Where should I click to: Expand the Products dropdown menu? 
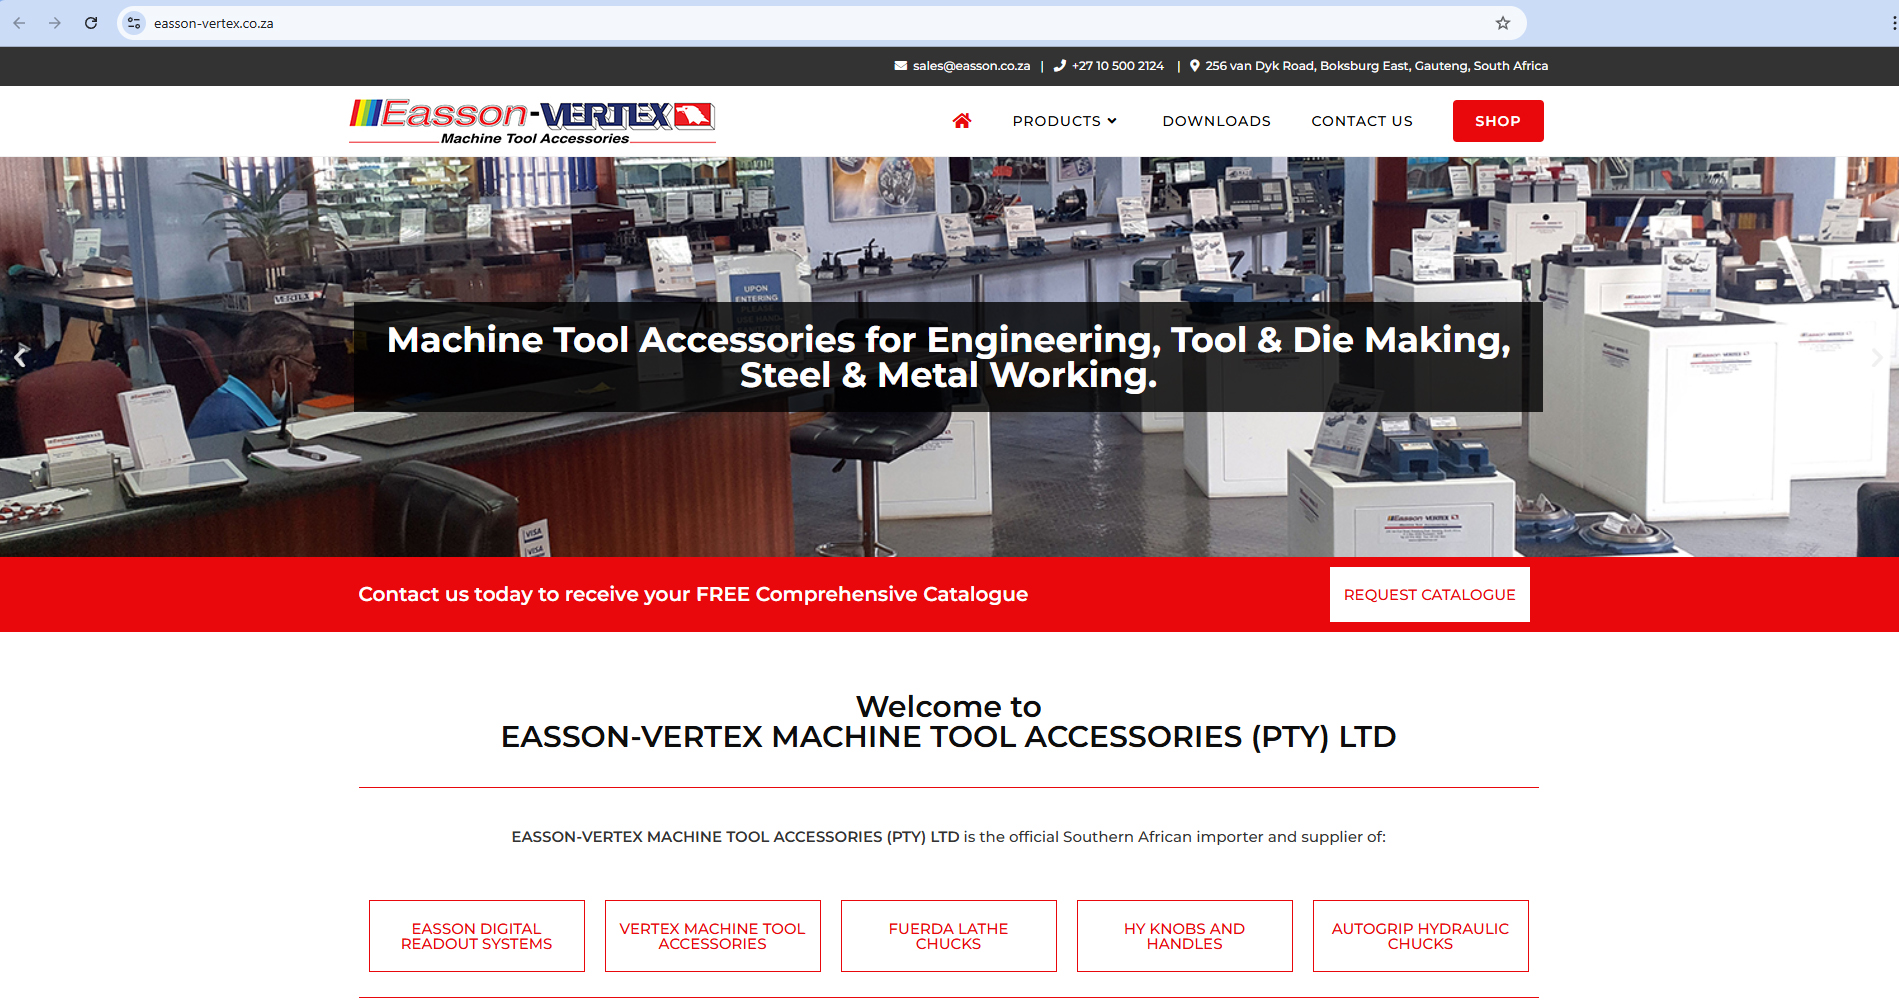coord(1064,121)
